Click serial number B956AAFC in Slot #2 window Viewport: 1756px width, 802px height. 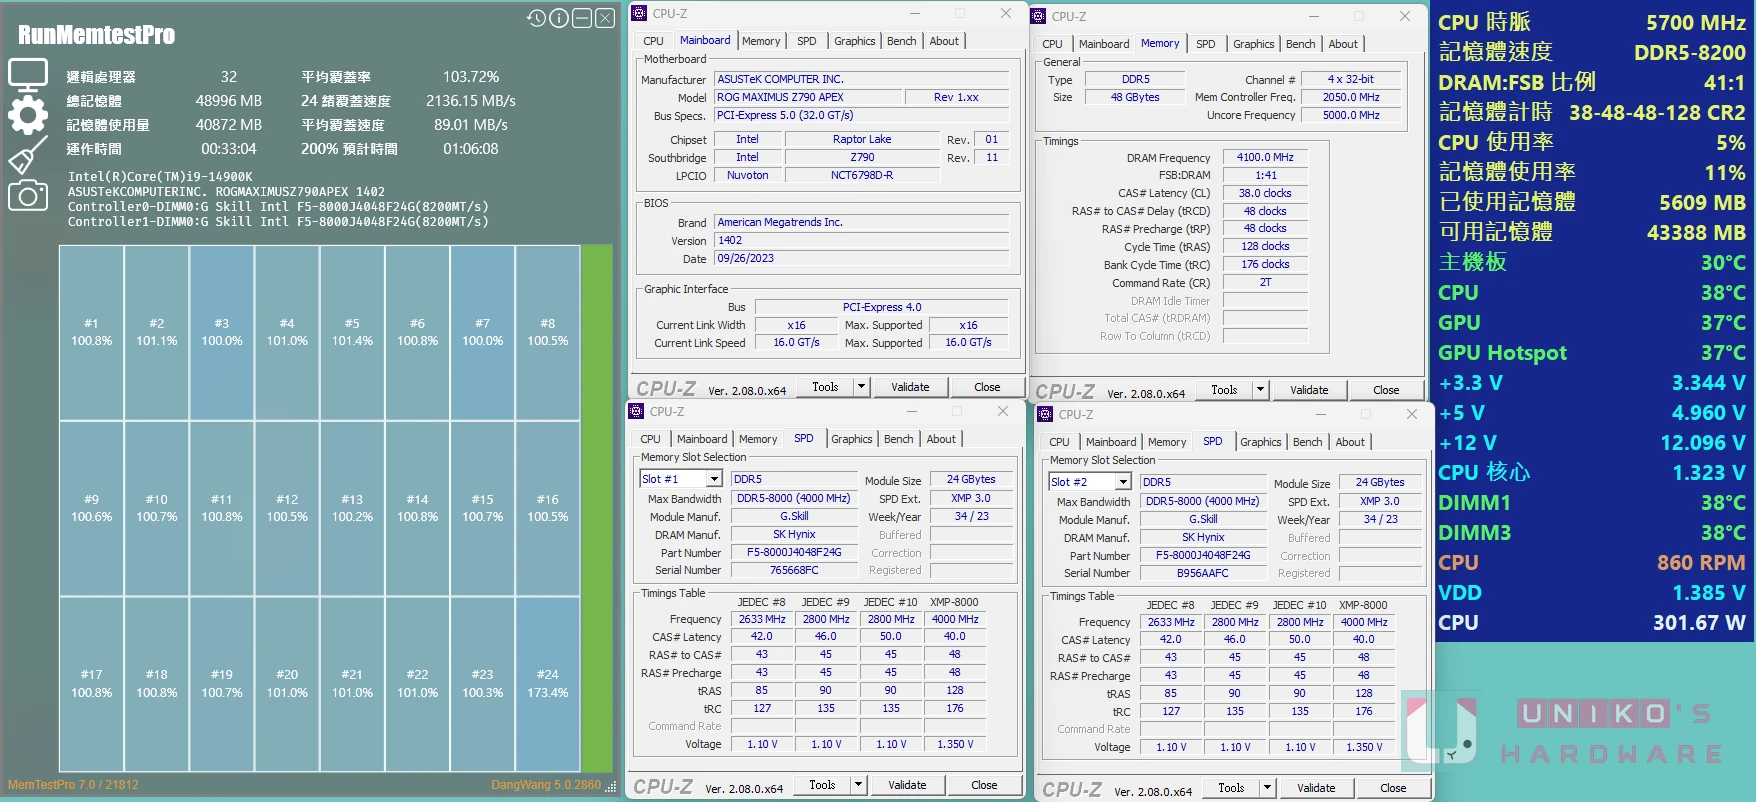pyautogui.click(x=1202, y=573)
